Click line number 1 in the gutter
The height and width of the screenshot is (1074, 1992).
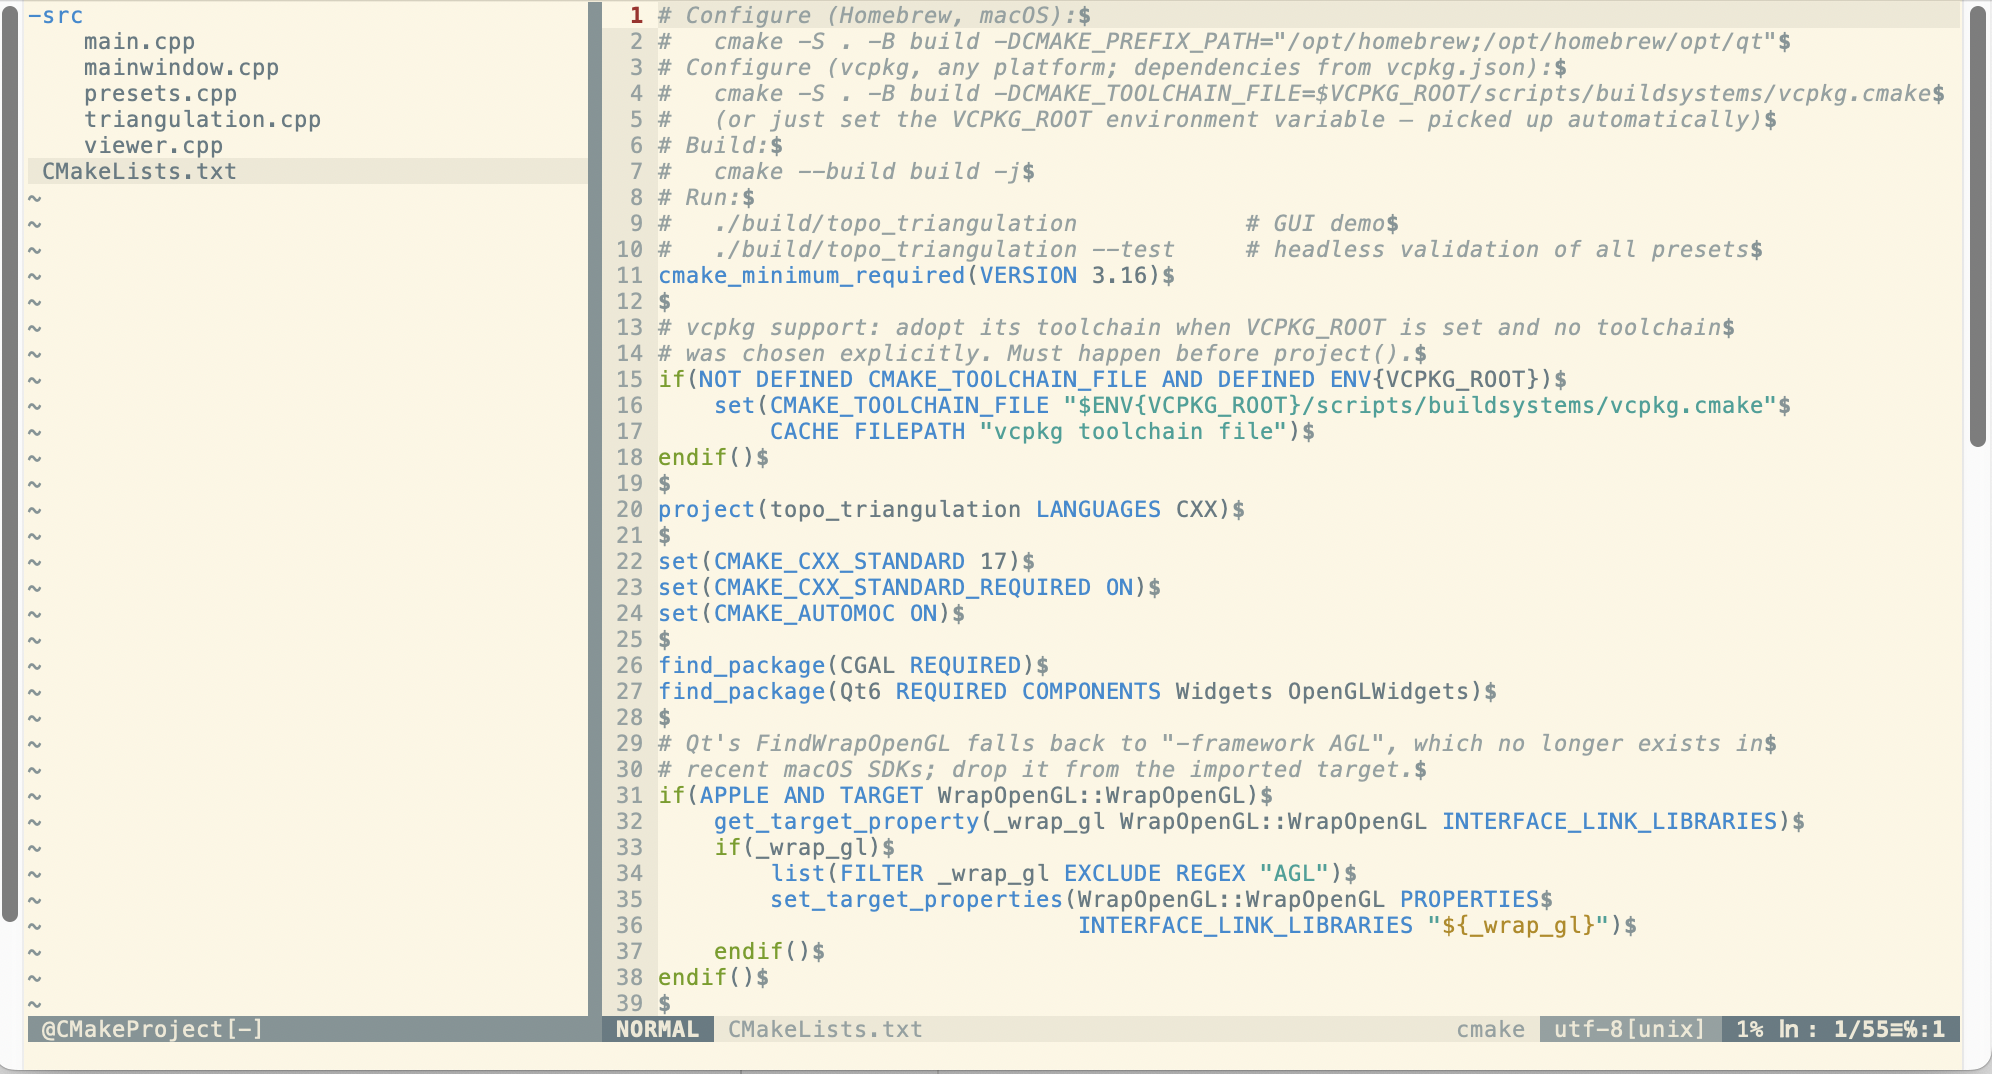pyautogui.click(x=636, y=16)
